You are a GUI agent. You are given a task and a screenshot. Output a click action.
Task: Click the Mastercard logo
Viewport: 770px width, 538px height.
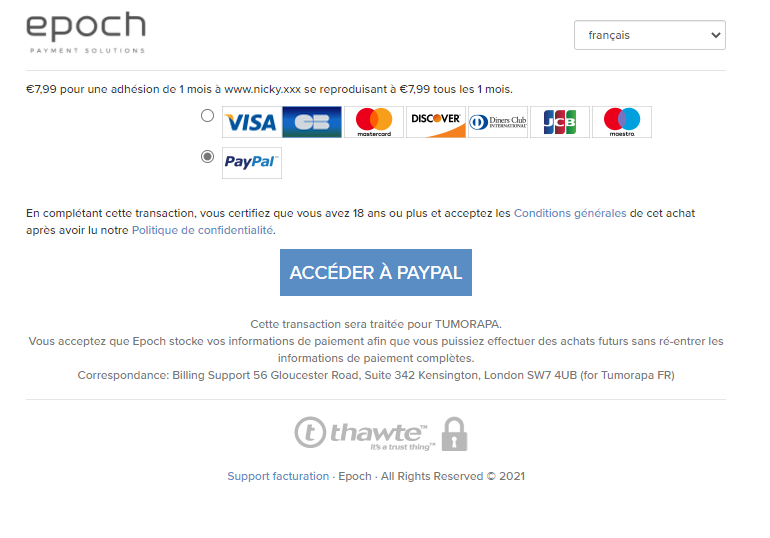(374, 122)
